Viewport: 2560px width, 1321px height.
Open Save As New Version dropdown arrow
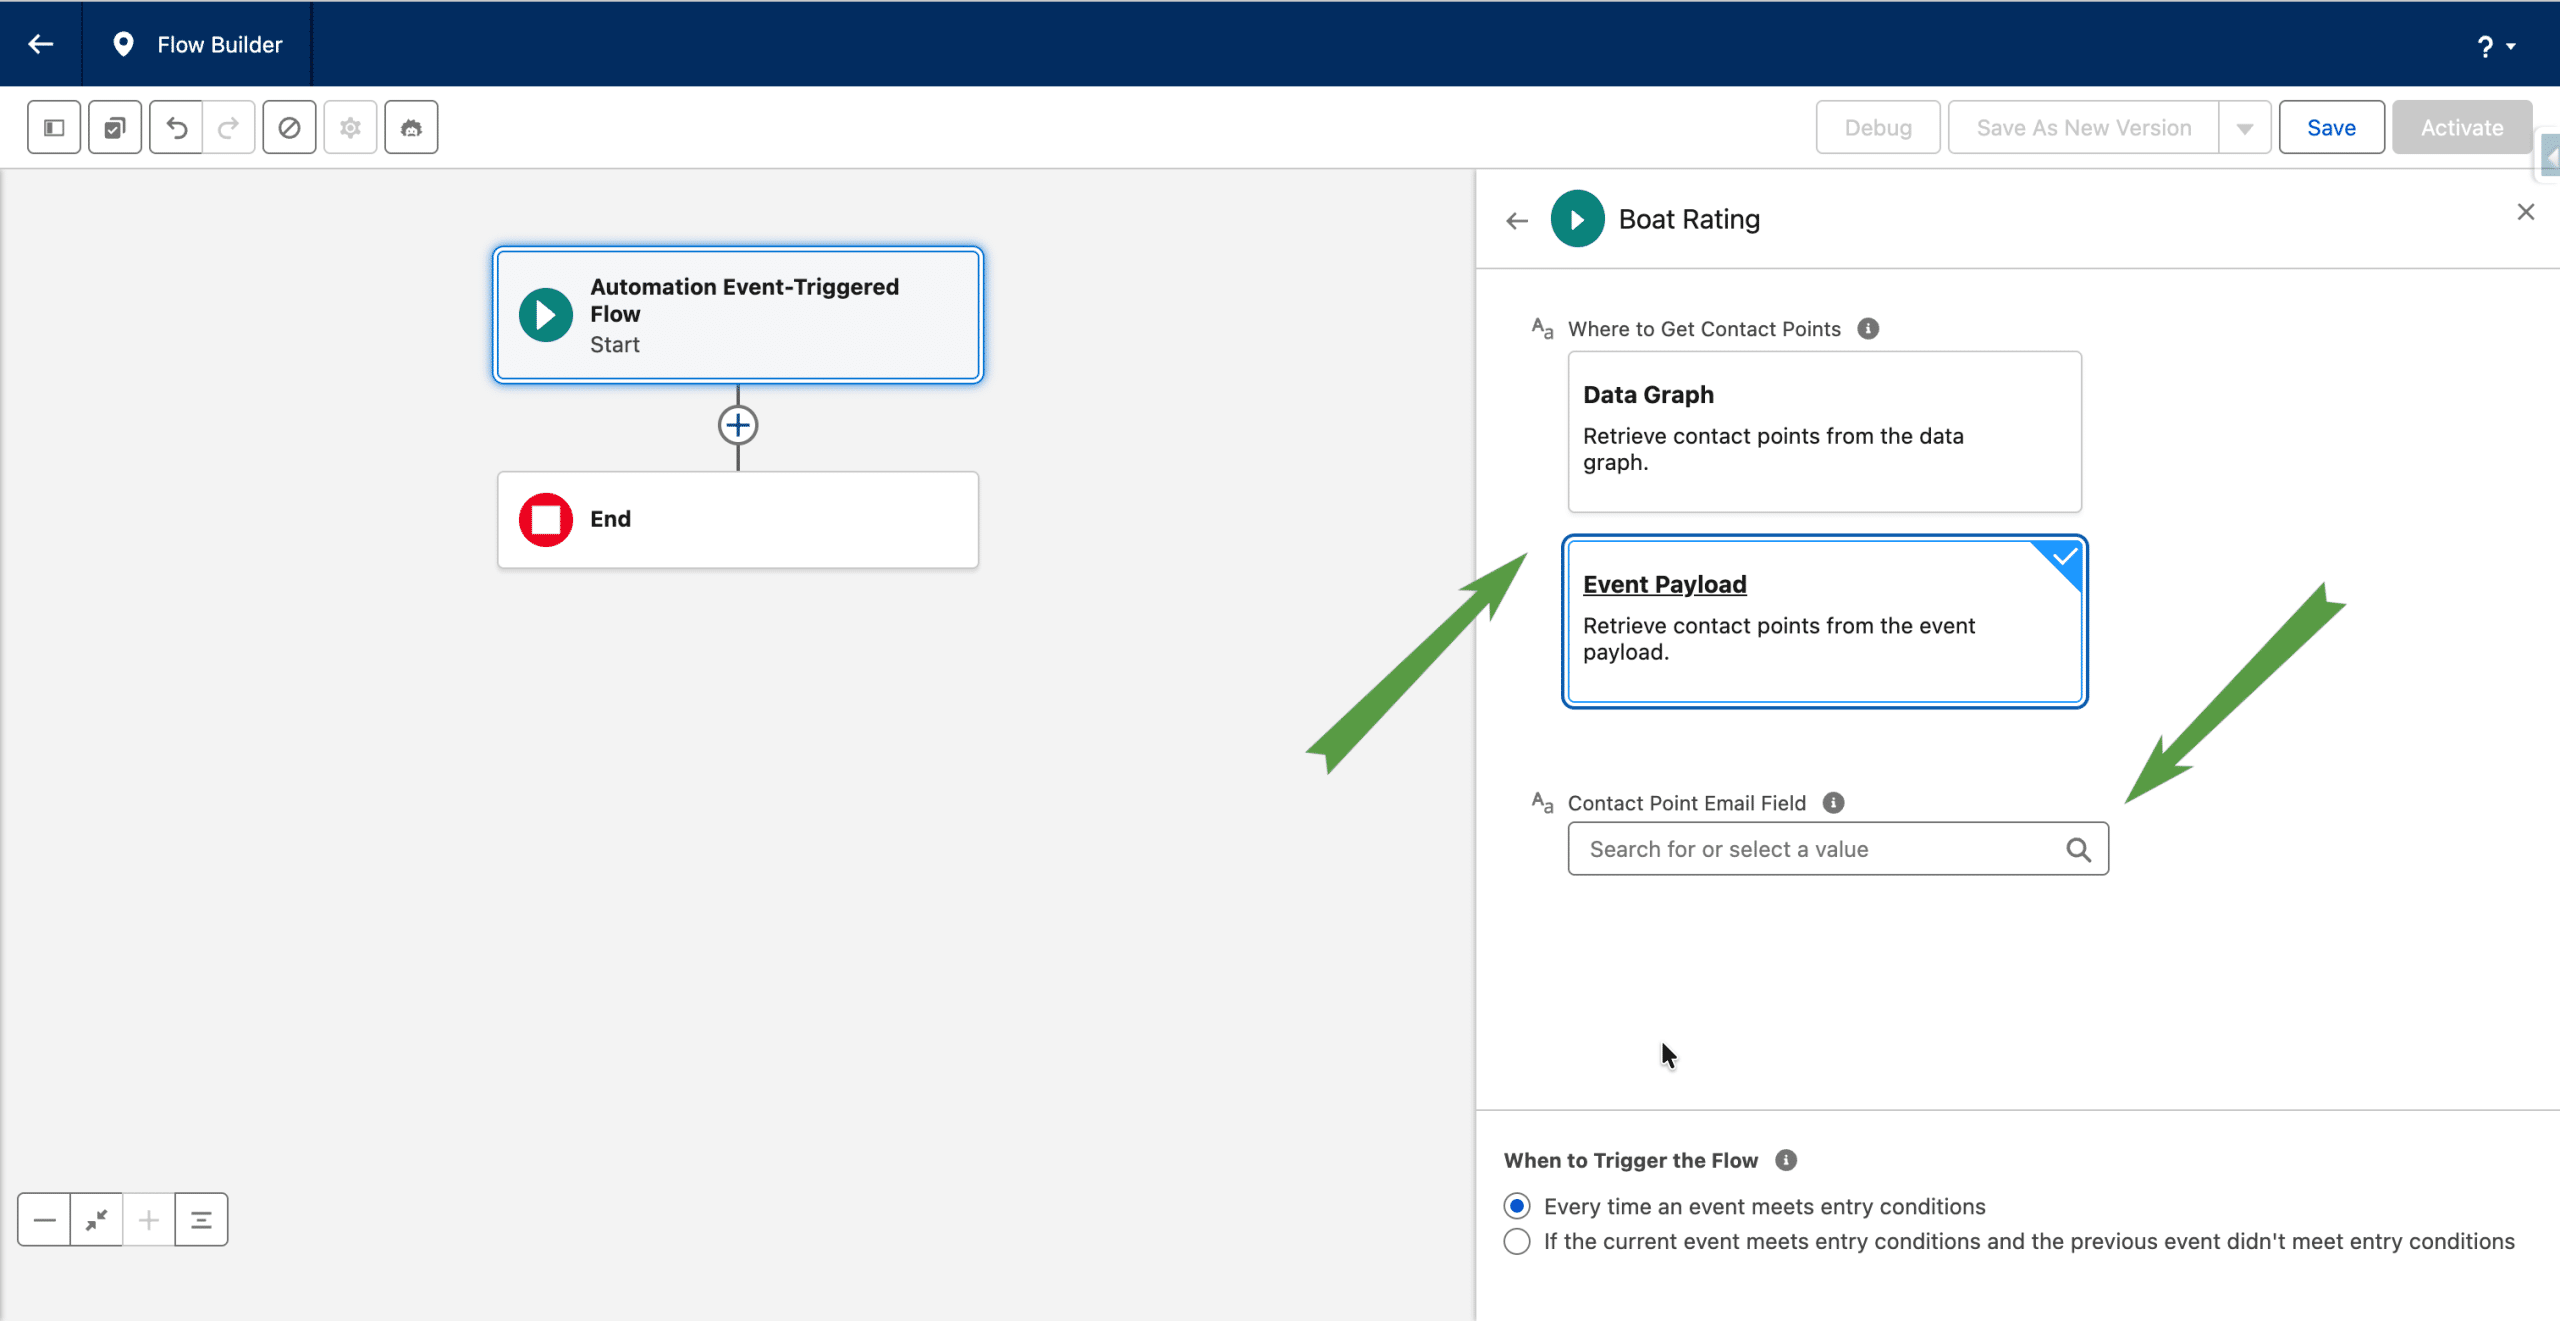pos(2245,128)
